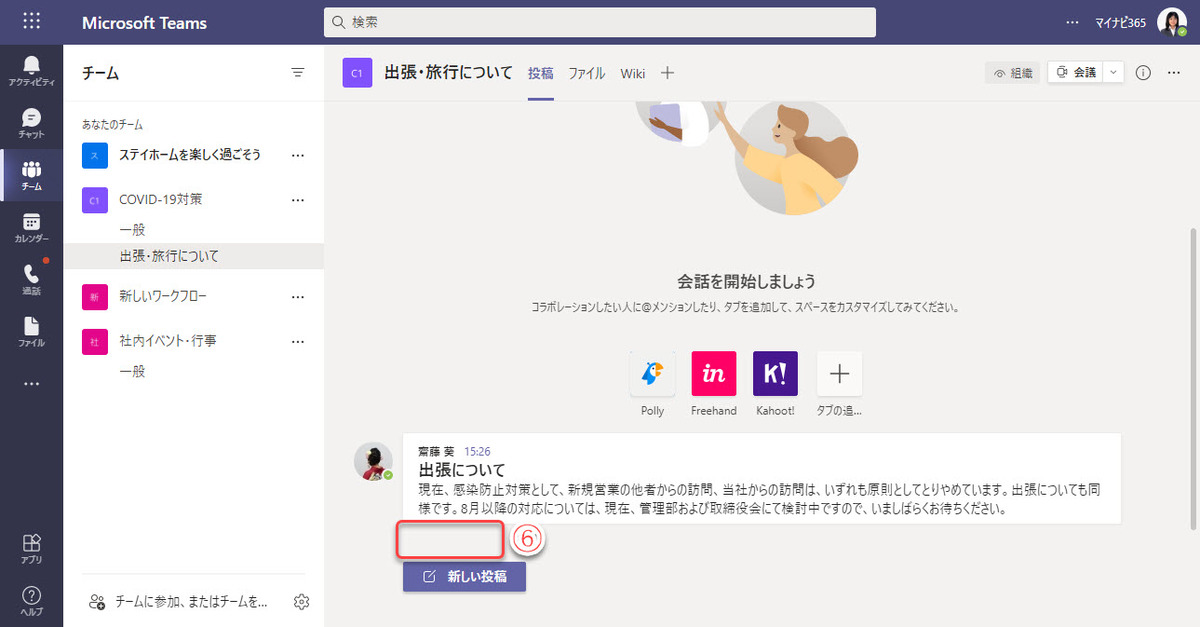This screenshot has height=627, width=1200.
Task: Open more options for 社内イベント・行事 team
Action: coord(297,341)
